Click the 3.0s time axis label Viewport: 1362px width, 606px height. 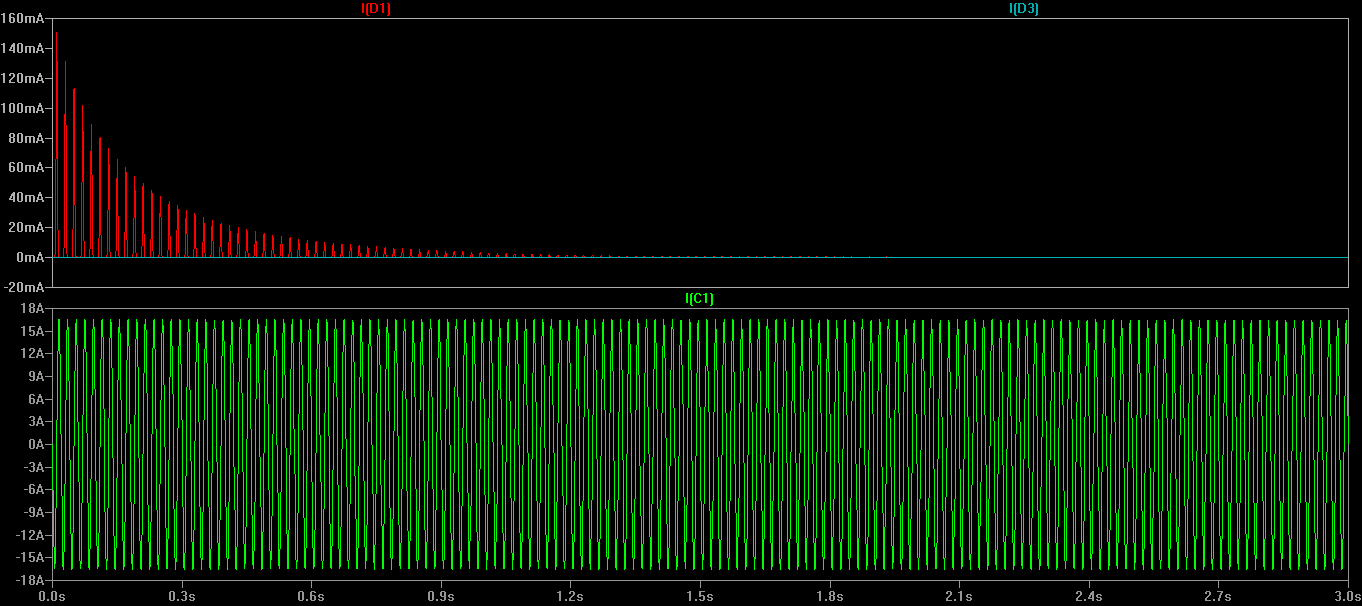1346,596
